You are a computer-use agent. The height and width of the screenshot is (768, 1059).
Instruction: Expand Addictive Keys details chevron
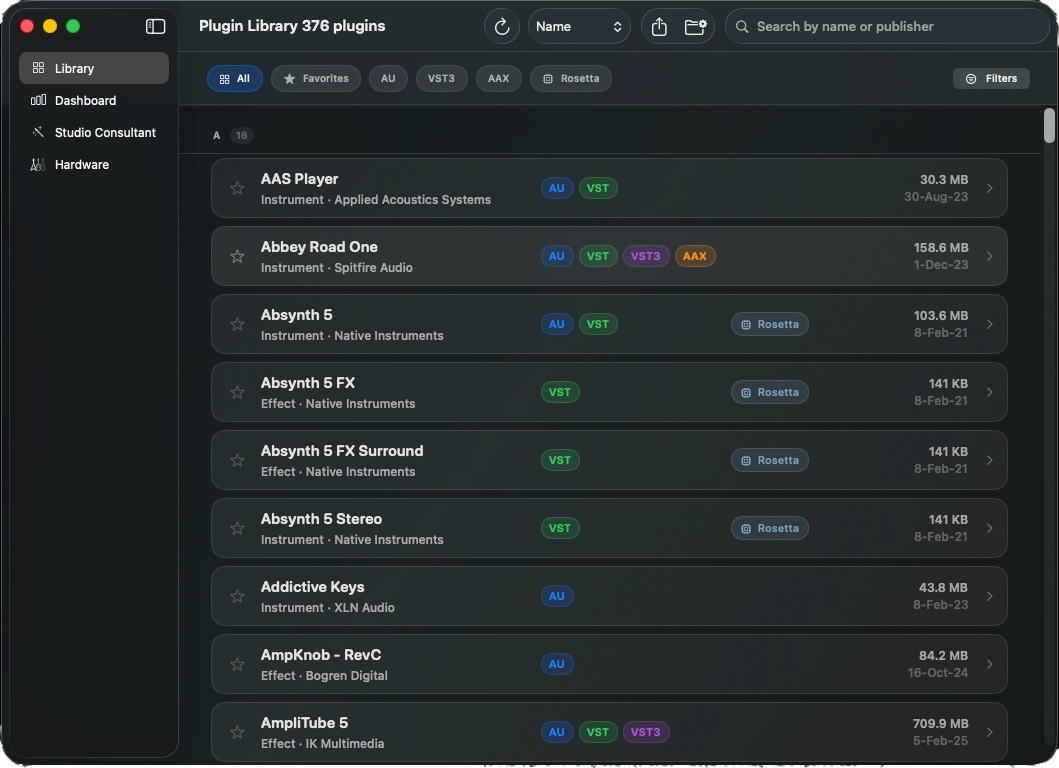[989, 596]
